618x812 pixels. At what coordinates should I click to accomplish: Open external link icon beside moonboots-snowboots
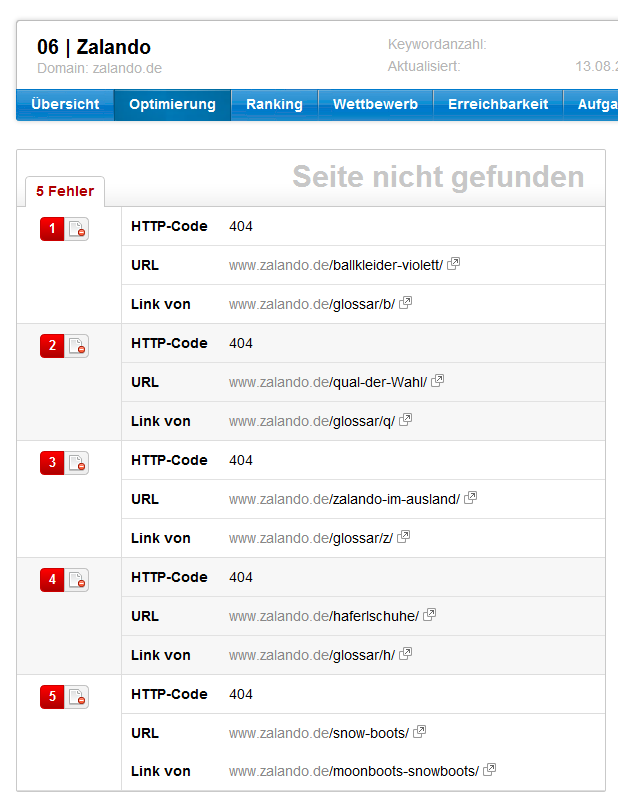(x=490, y=771)
